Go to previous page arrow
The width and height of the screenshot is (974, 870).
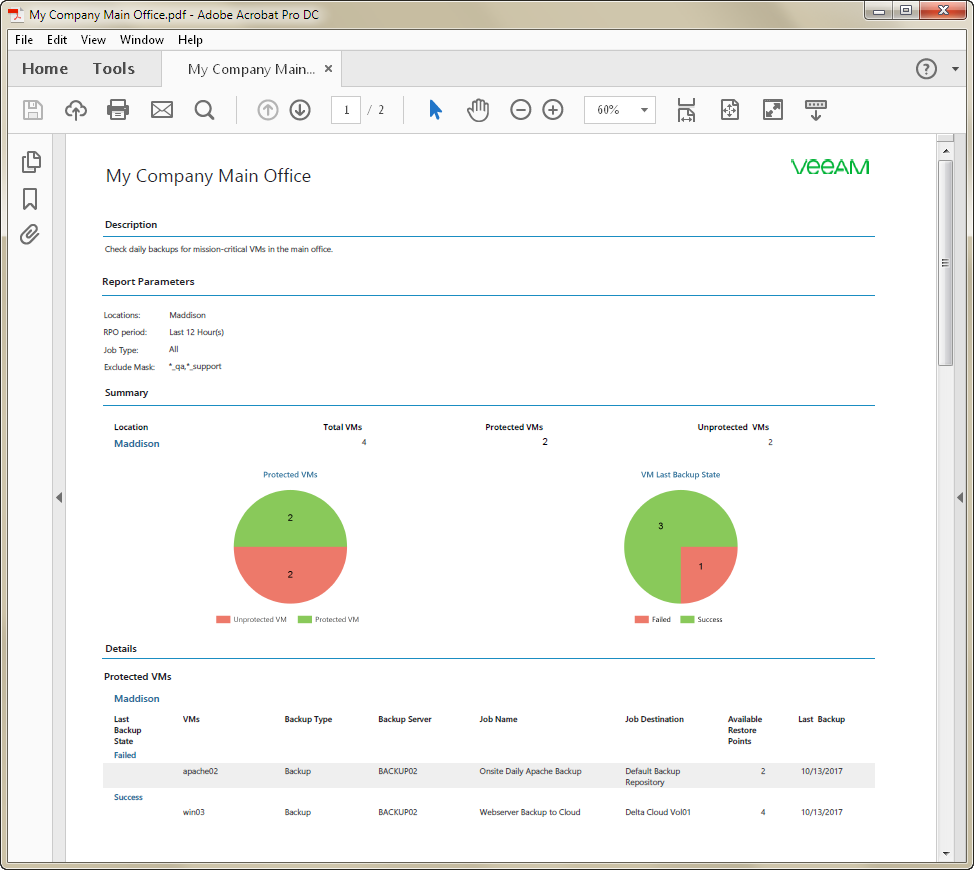click(x=268, y=110)
